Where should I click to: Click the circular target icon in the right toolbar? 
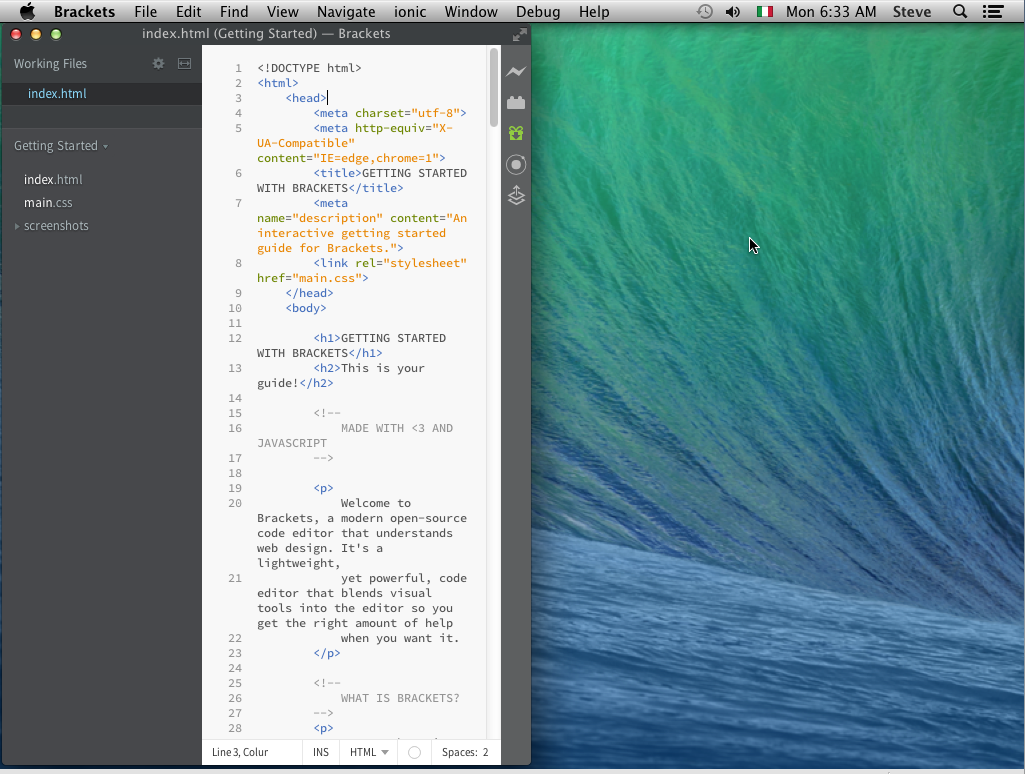tap(516, 164)
